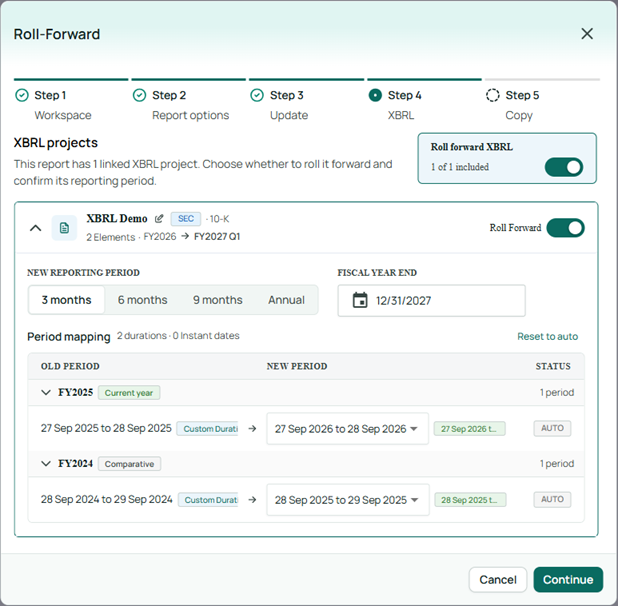Click the arrow icon in 27 Sep 2025 row
The height and width of the screenshot is (606, 618).
tap(252, 429)
